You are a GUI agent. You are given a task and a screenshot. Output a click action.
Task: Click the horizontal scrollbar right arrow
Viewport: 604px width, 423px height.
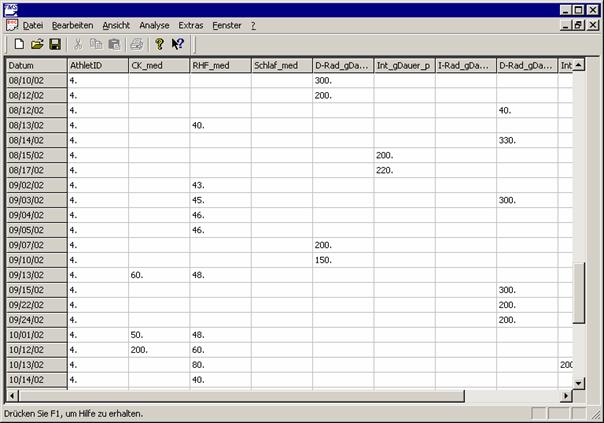click(x=566, y=396)
